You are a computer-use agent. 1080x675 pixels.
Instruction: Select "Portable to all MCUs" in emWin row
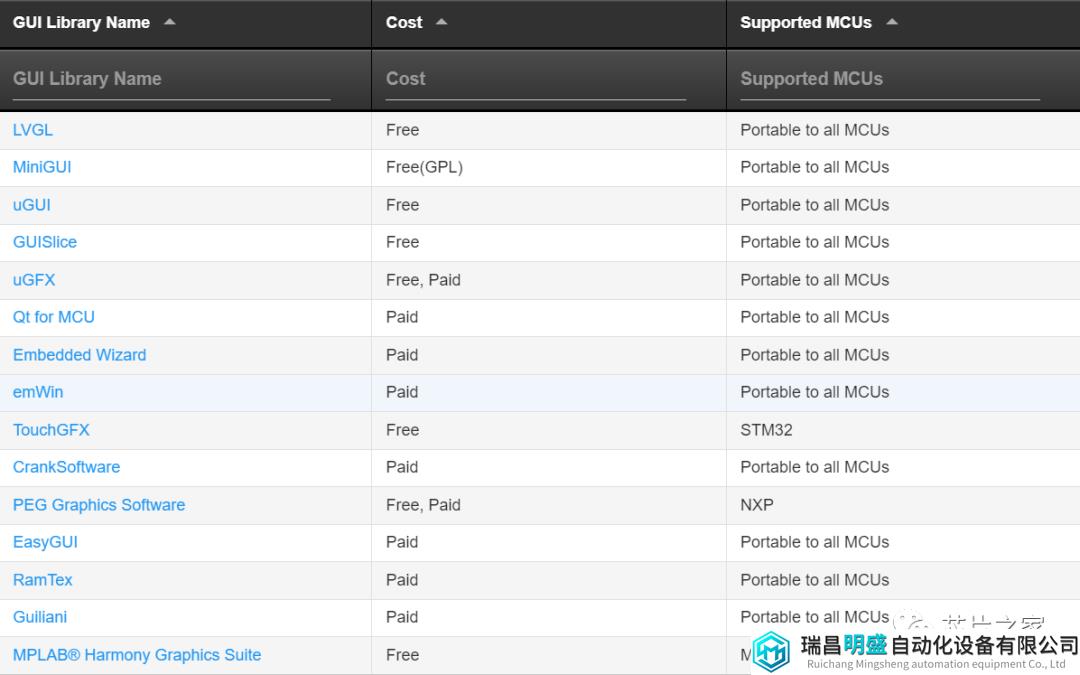tap(814, 393)
